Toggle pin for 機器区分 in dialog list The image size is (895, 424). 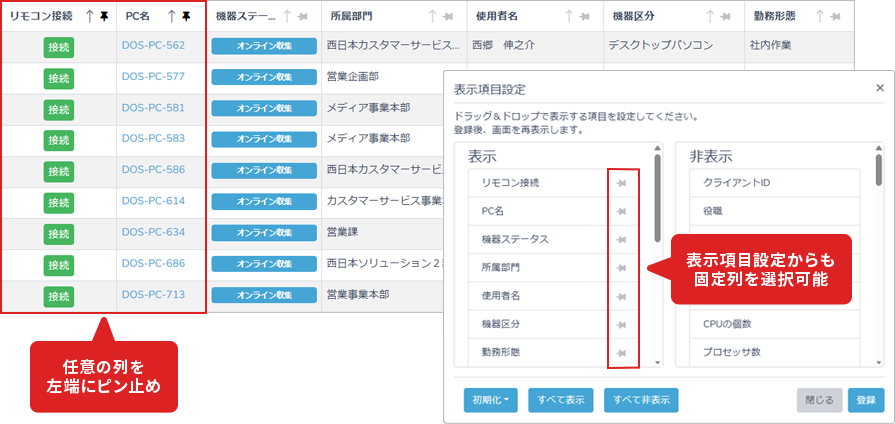[x=622, y=325]
